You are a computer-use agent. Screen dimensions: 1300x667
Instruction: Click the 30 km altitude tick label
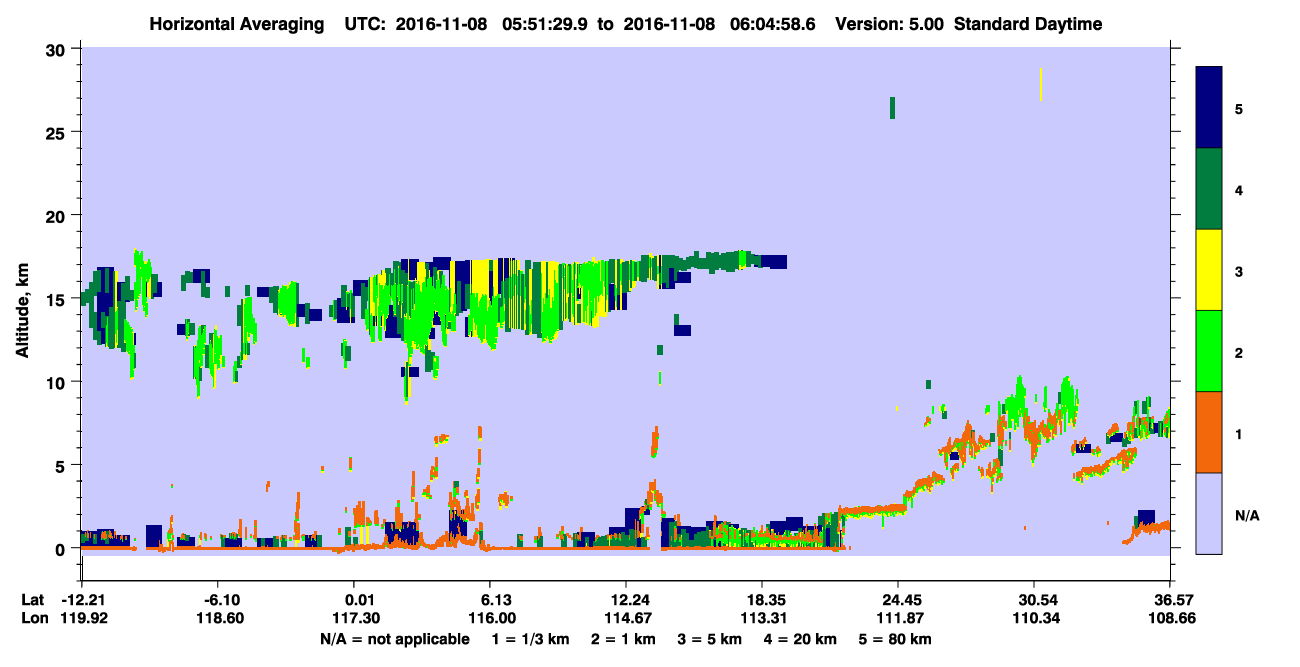58,49
